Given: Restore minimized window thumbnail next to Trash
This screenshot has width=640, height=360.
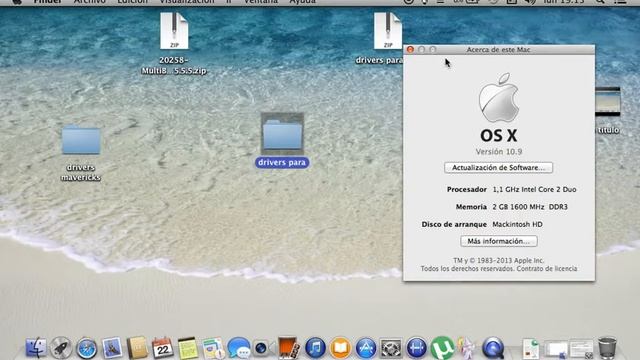Looking at the screenshot, I should point(582,349).
